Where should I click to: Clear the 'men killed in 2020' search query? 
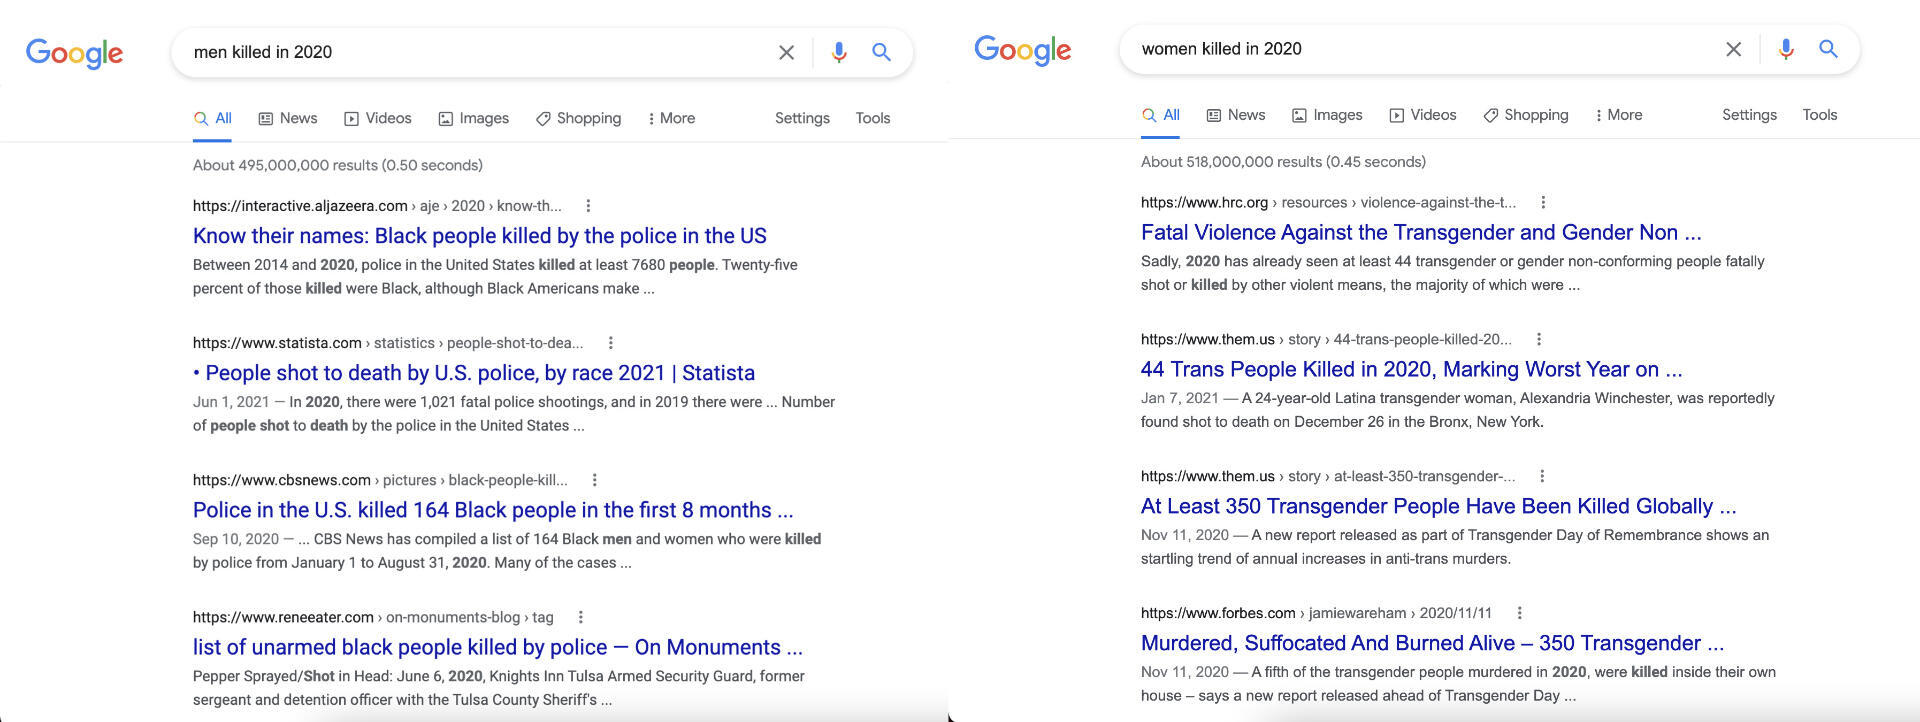point(787,52)
